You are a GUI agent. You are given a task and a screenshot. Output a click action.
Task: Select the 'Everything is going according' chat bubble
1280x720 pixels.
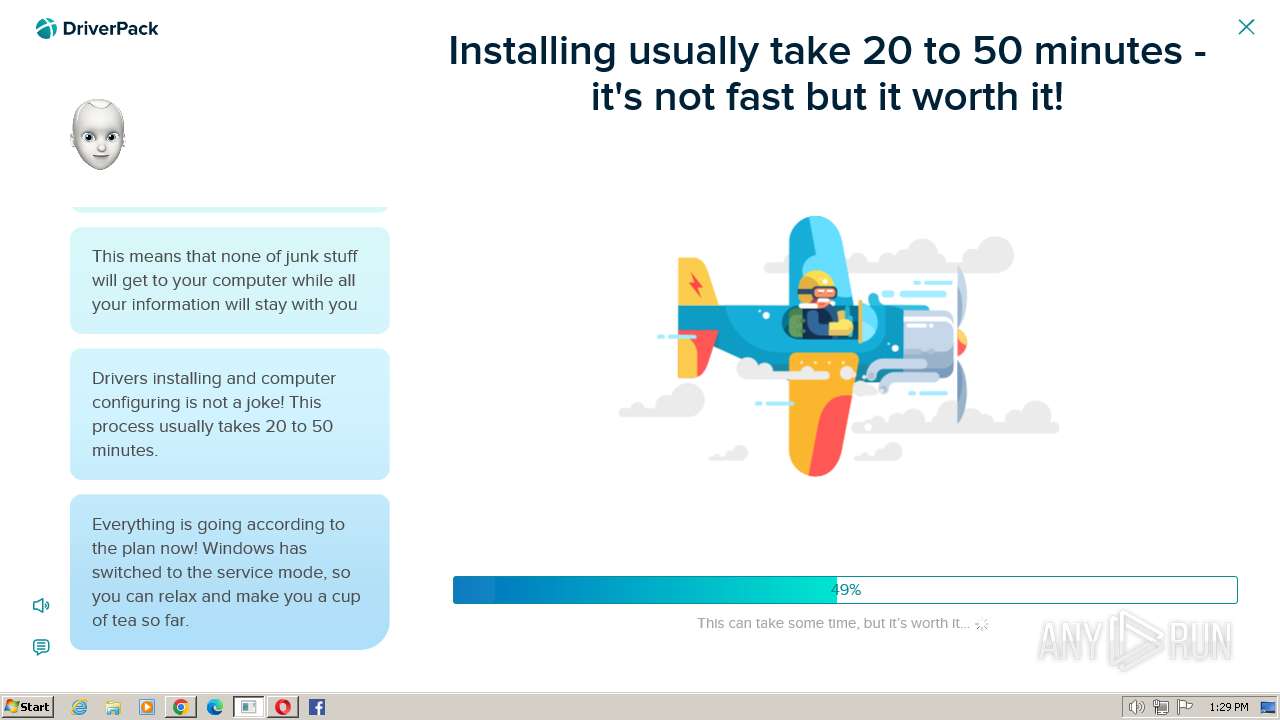coord(229,572)
